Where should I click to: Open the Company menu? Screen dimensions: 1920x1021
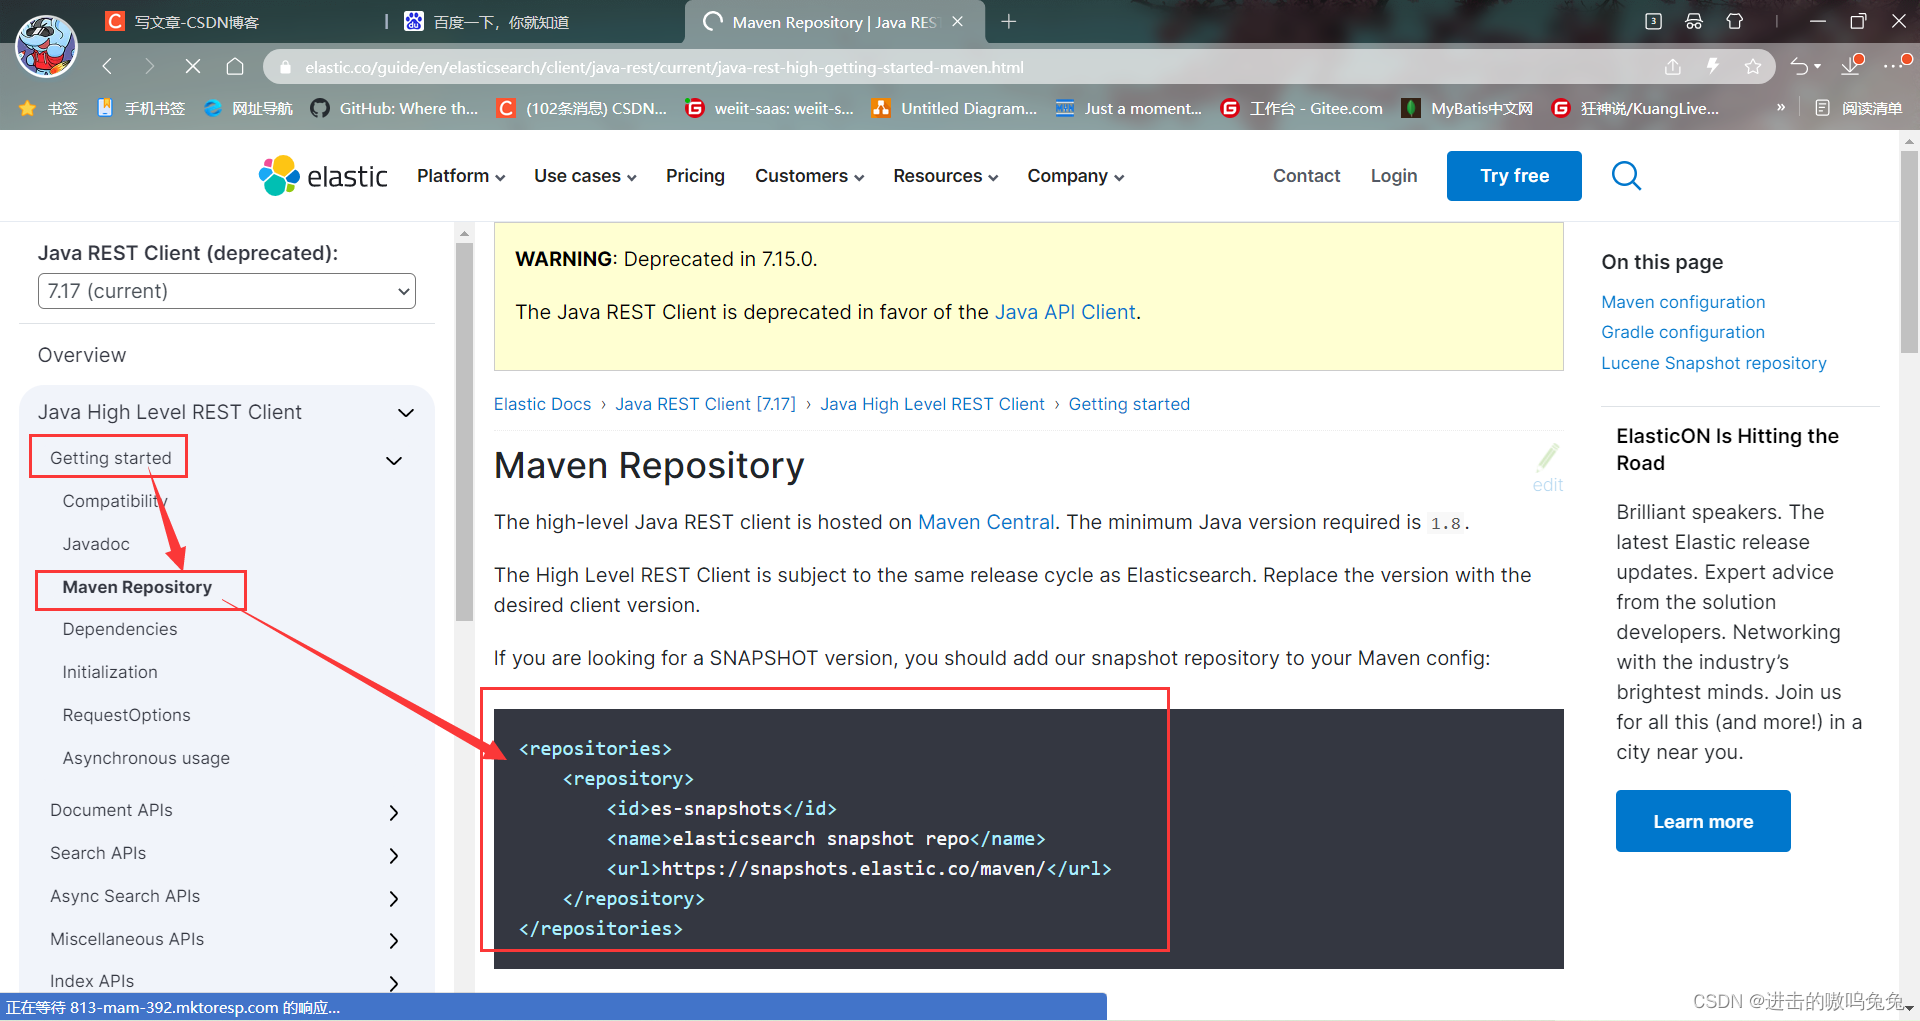pyautogui.click(x=1075, y=176)
